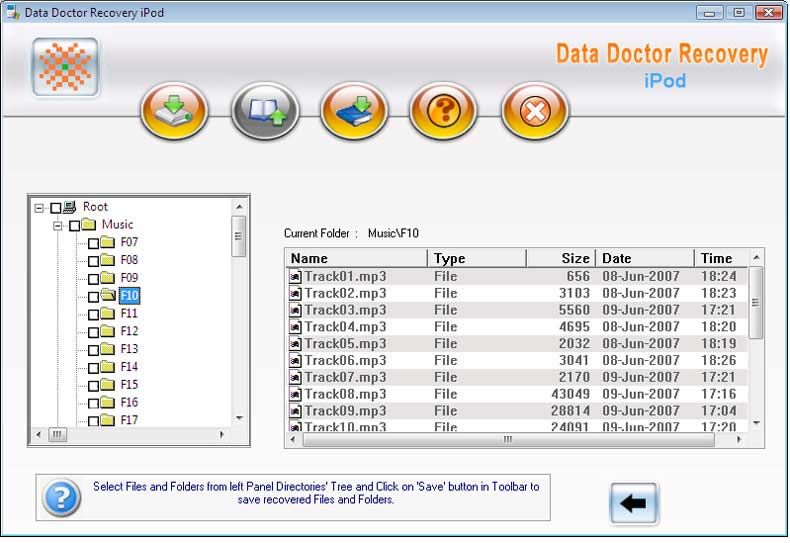Image resolution: width=790 pixels, height=543 pixels.
Task: Click the up arrow of tree scrollbar
Action: coord(239,207)
